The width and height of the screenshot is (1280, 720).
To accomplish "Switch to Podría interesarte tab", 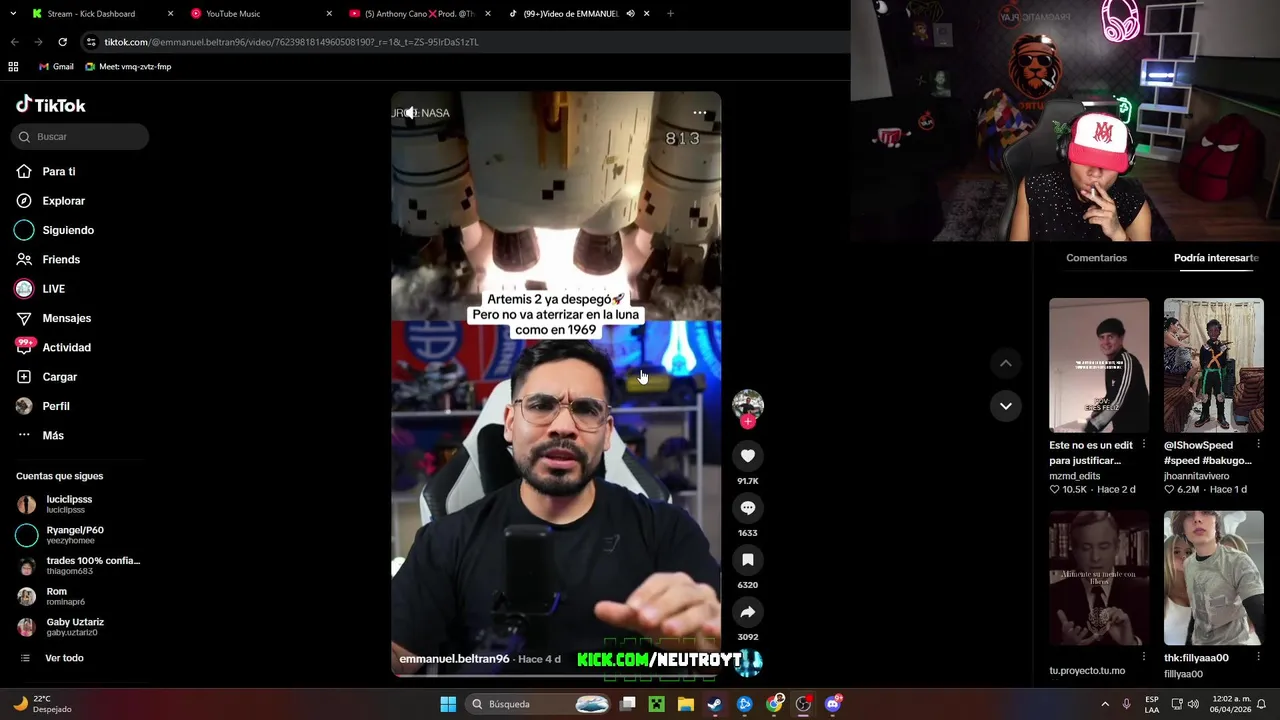I will pyautogui.click(x=1216, y=258).
